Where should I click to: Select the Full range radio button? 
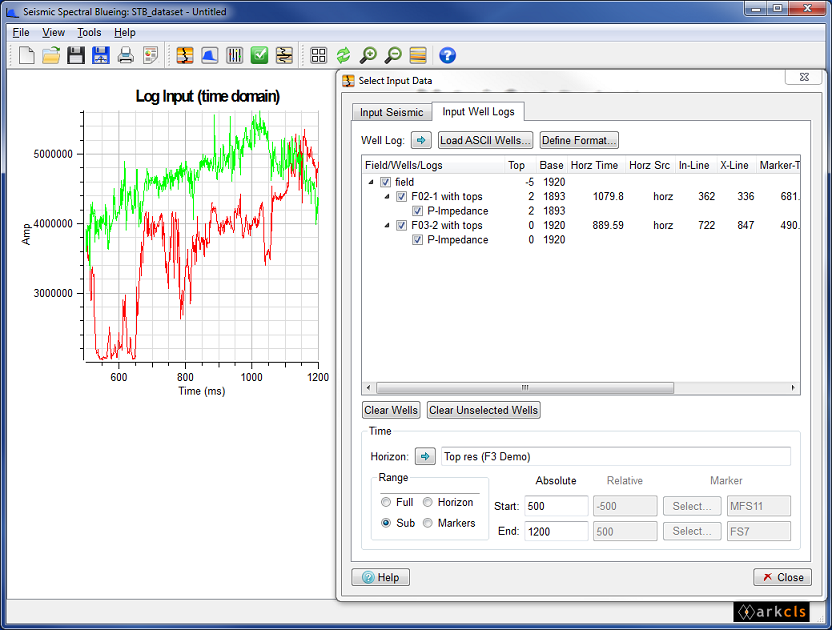pyautogui.click(x=386, y=502)
